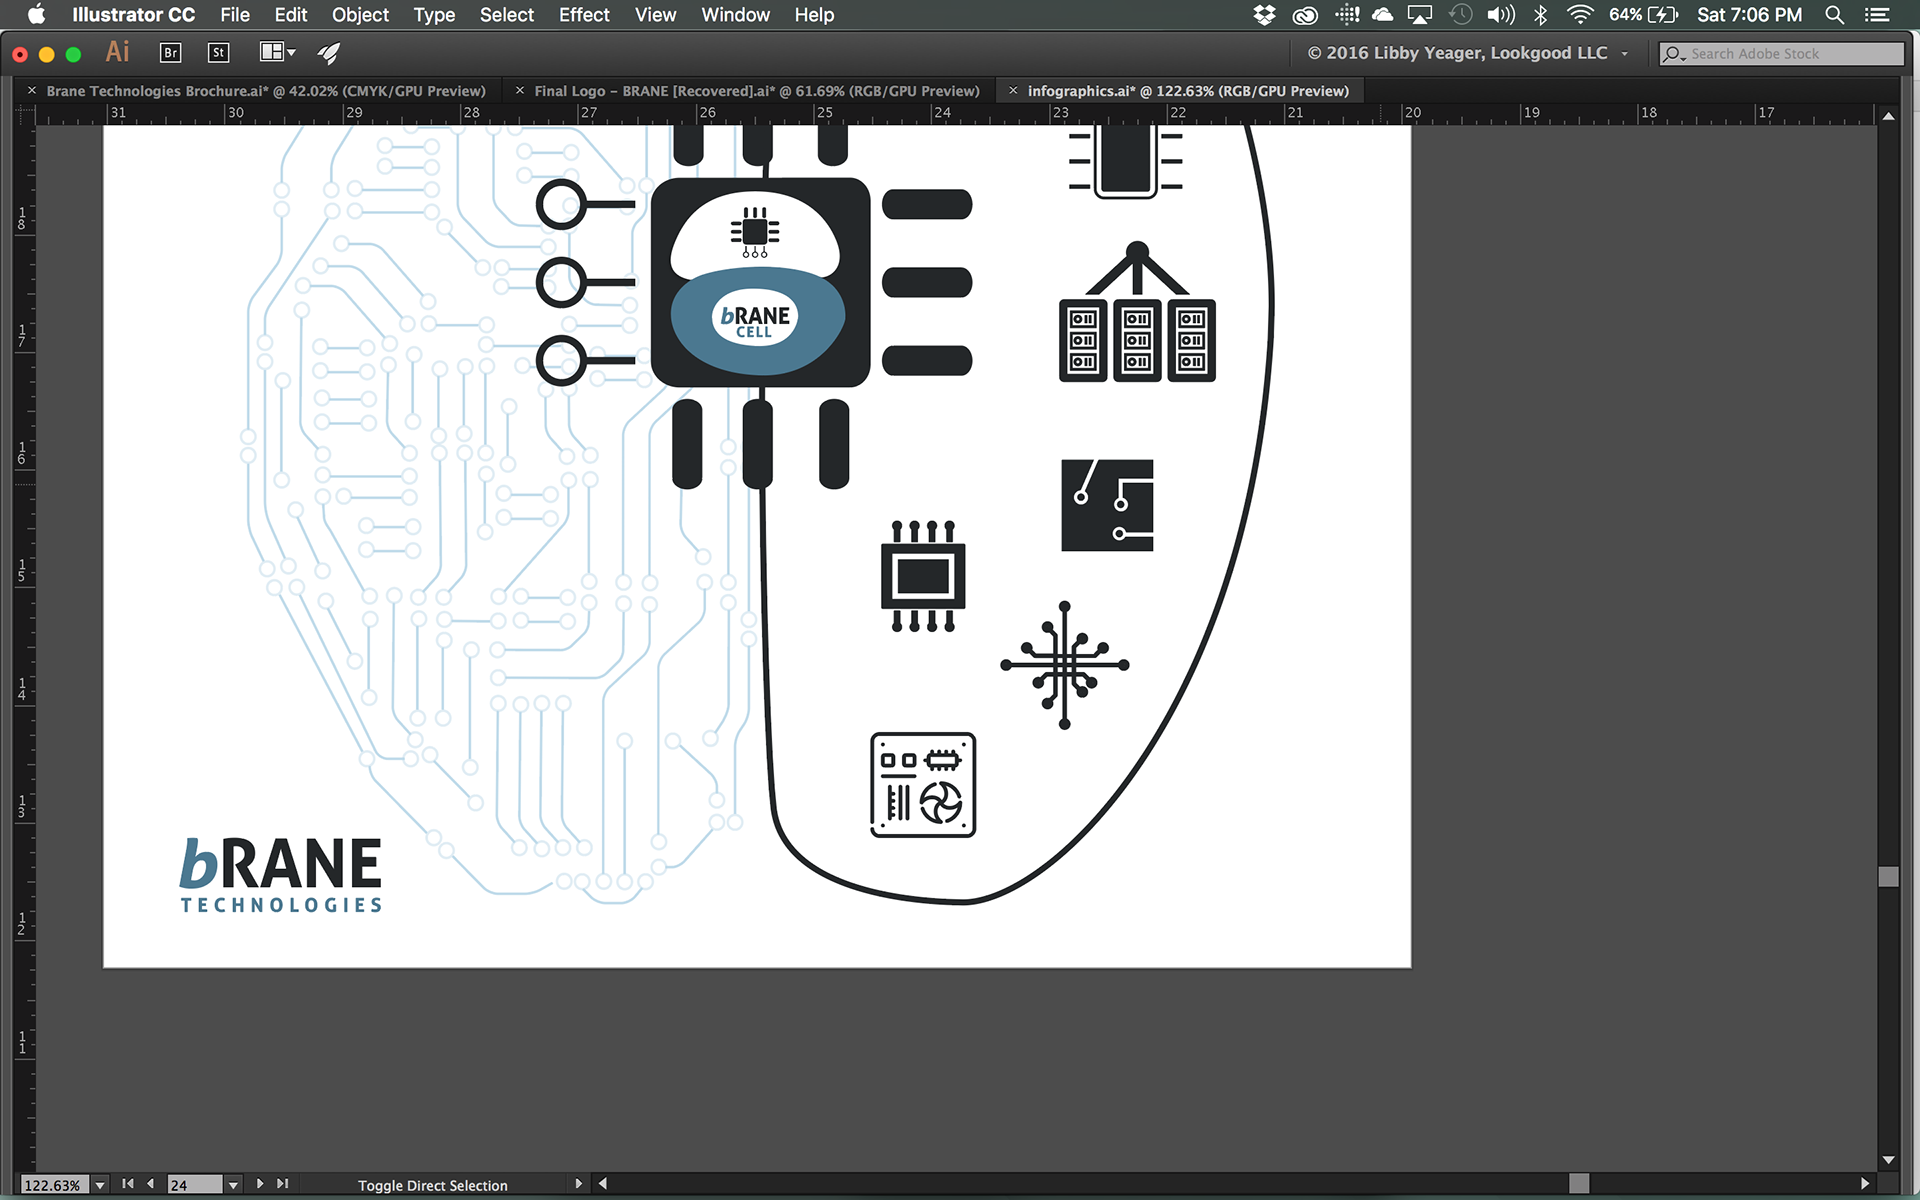Click the battery 64% indicator
1920x1200 pixels.
click(1643, 14)
